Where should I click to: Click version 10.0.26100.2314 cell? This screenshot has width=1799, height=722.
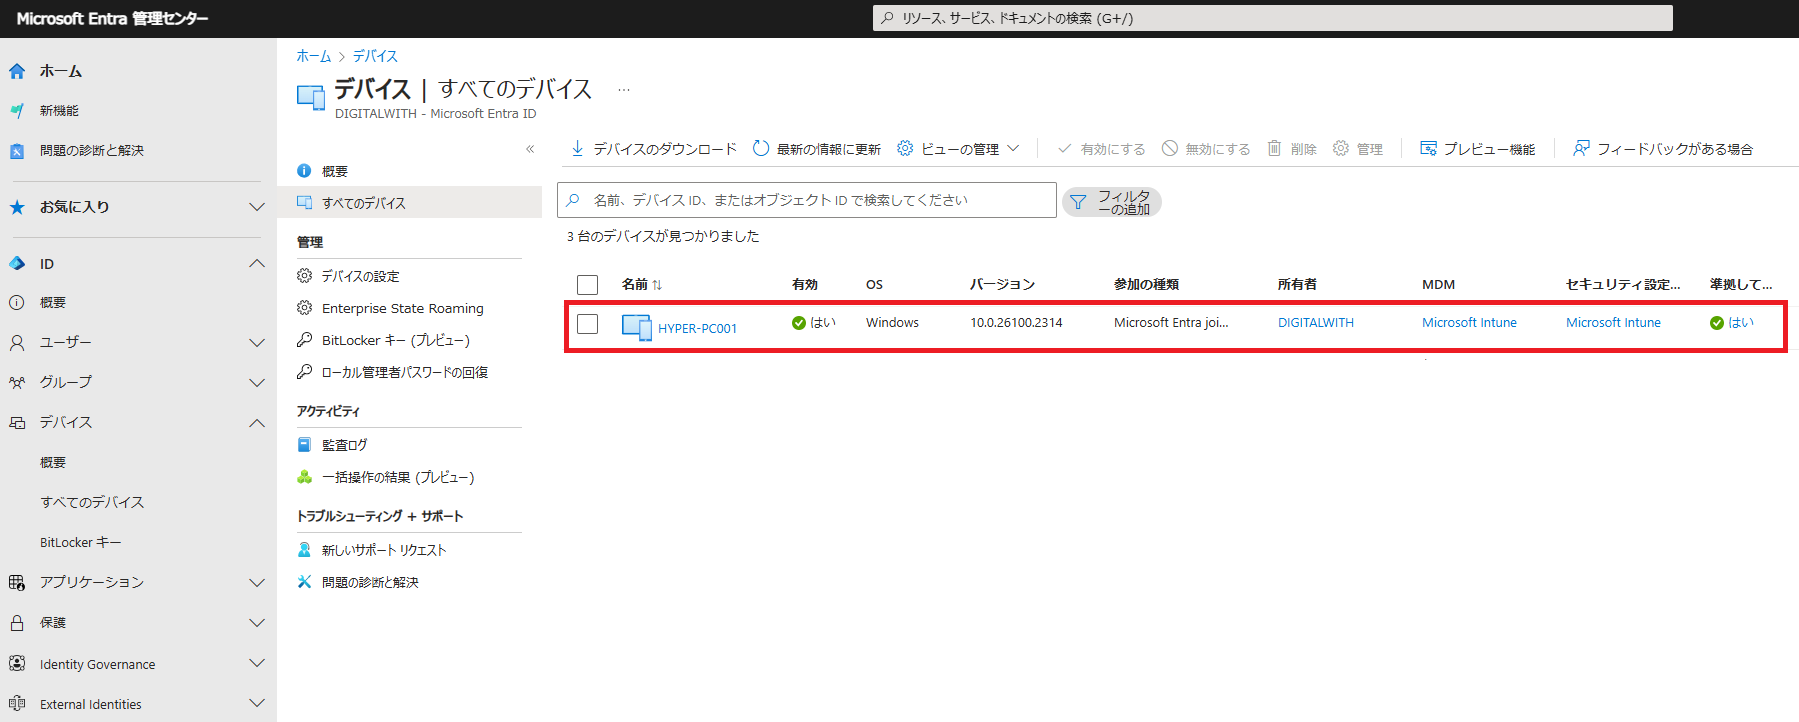1016,323
